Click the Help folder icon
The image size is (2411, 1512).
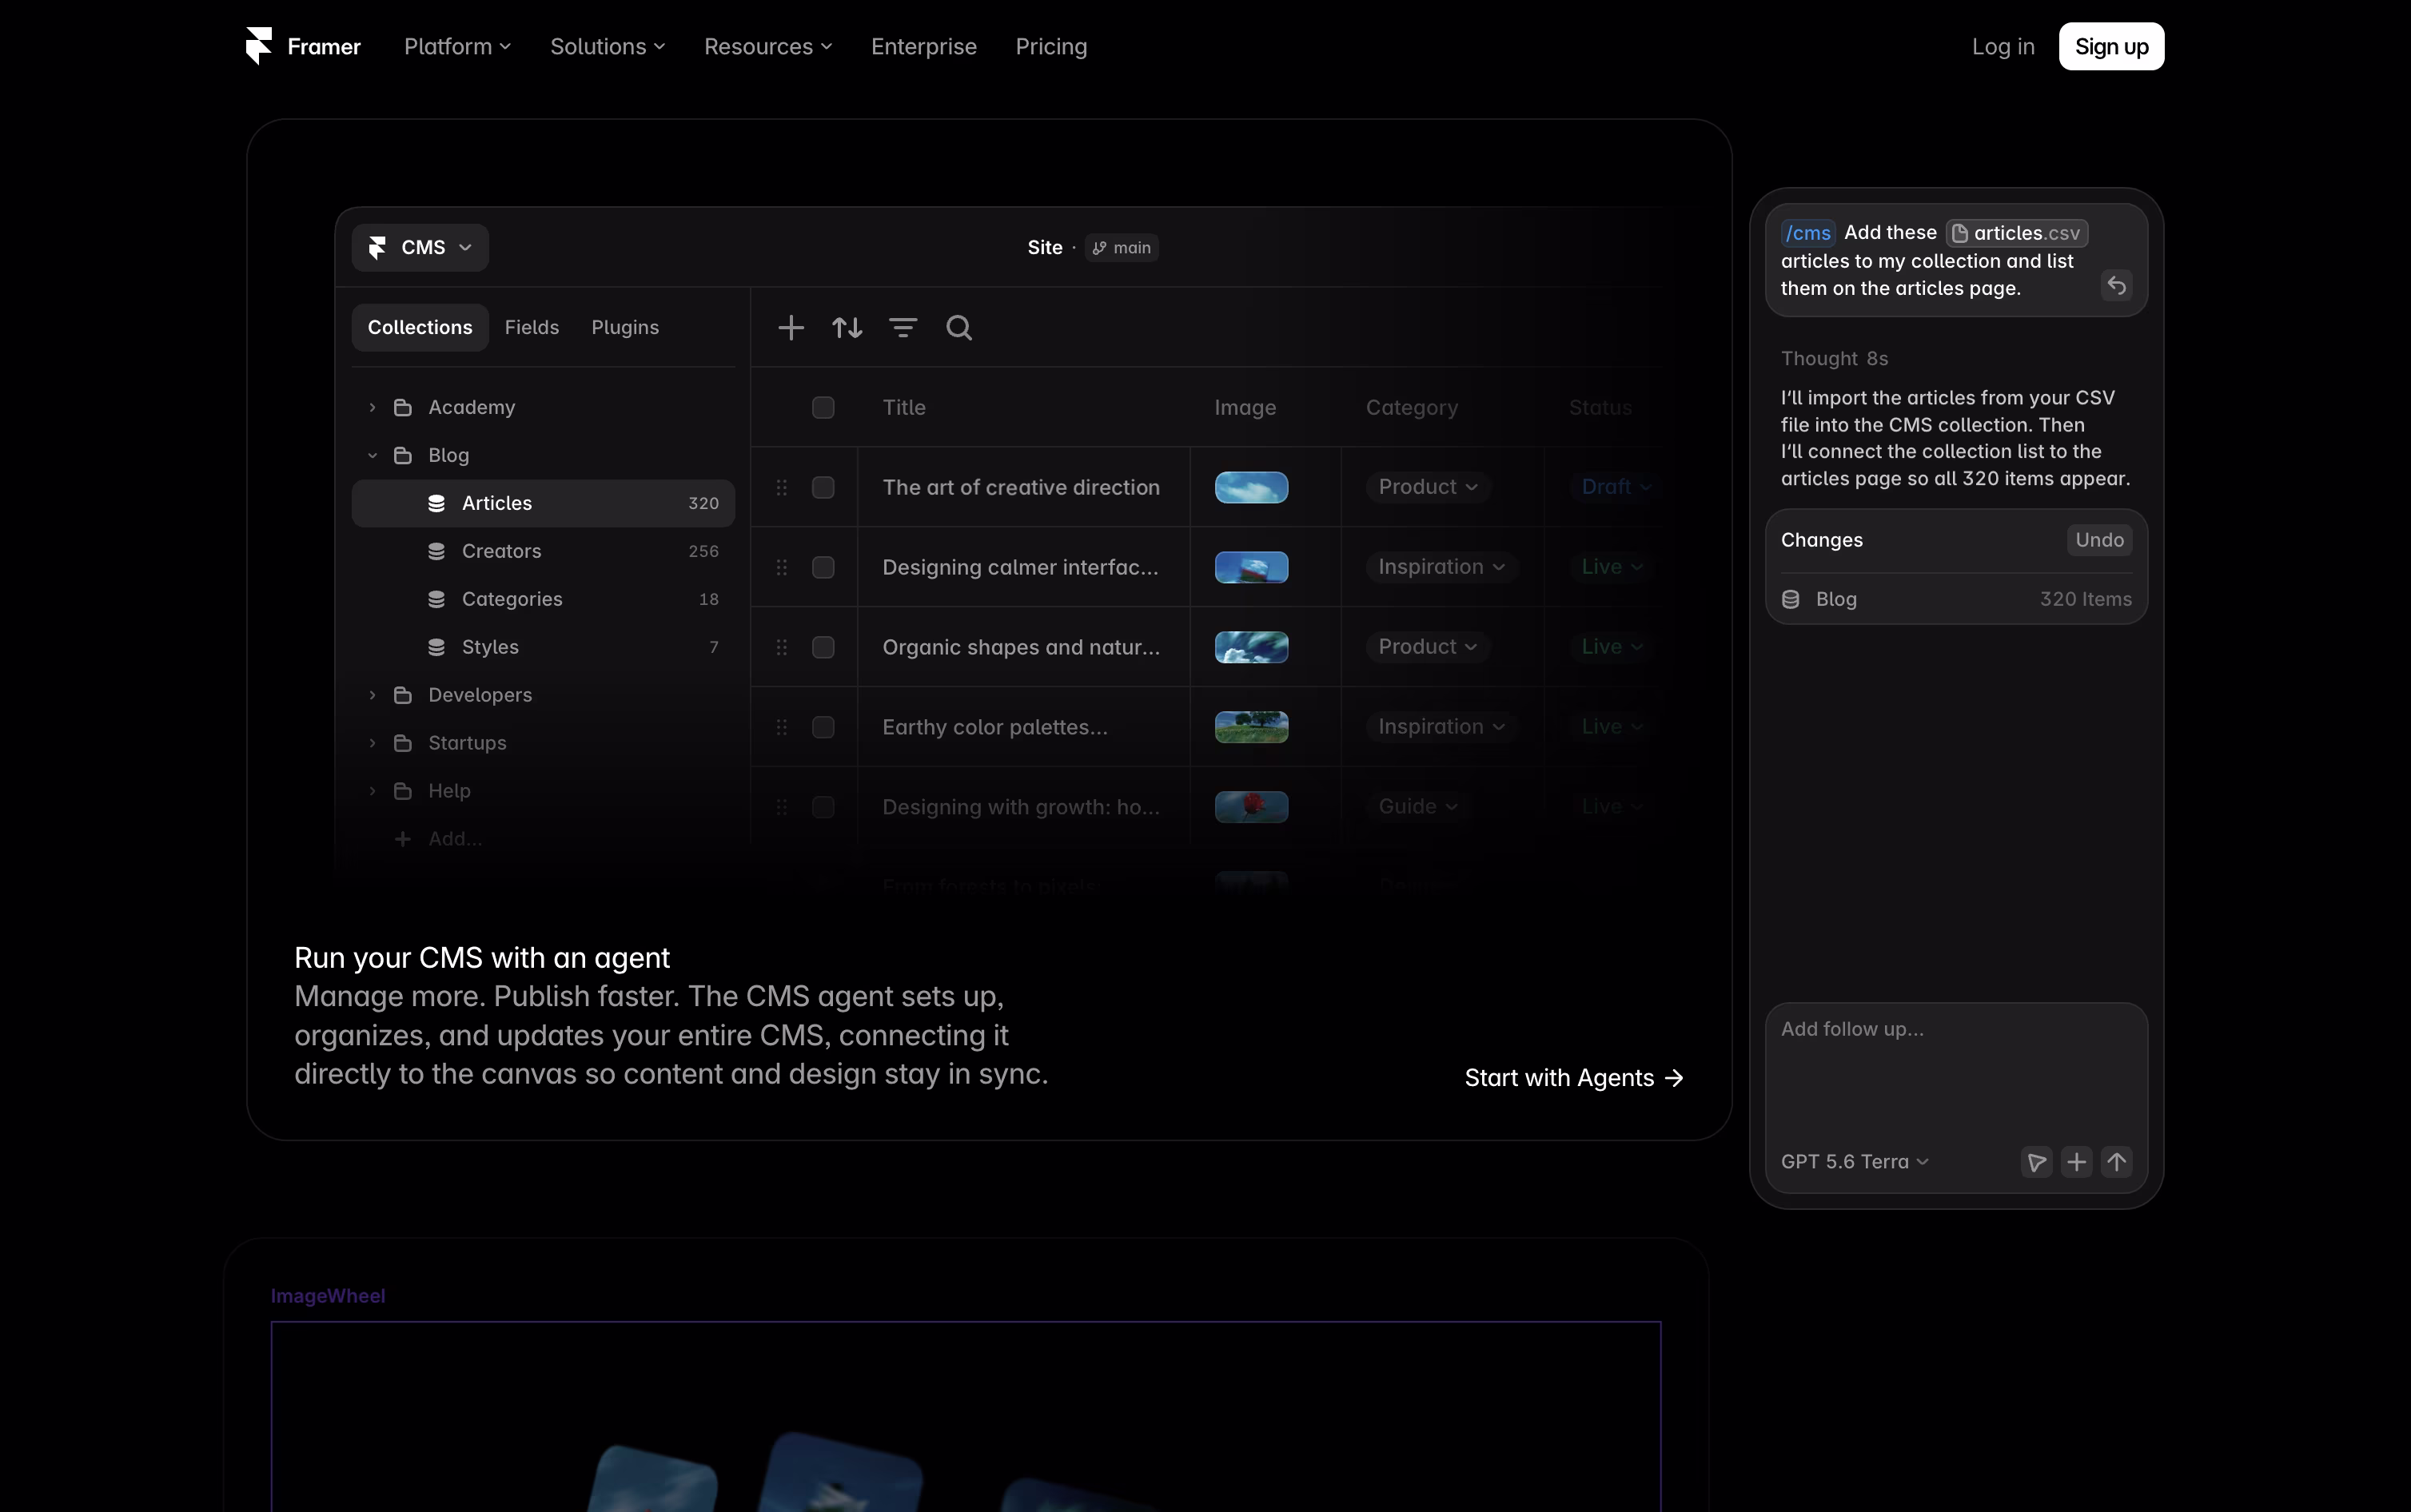pyautogui.click(x=403, y=791)
